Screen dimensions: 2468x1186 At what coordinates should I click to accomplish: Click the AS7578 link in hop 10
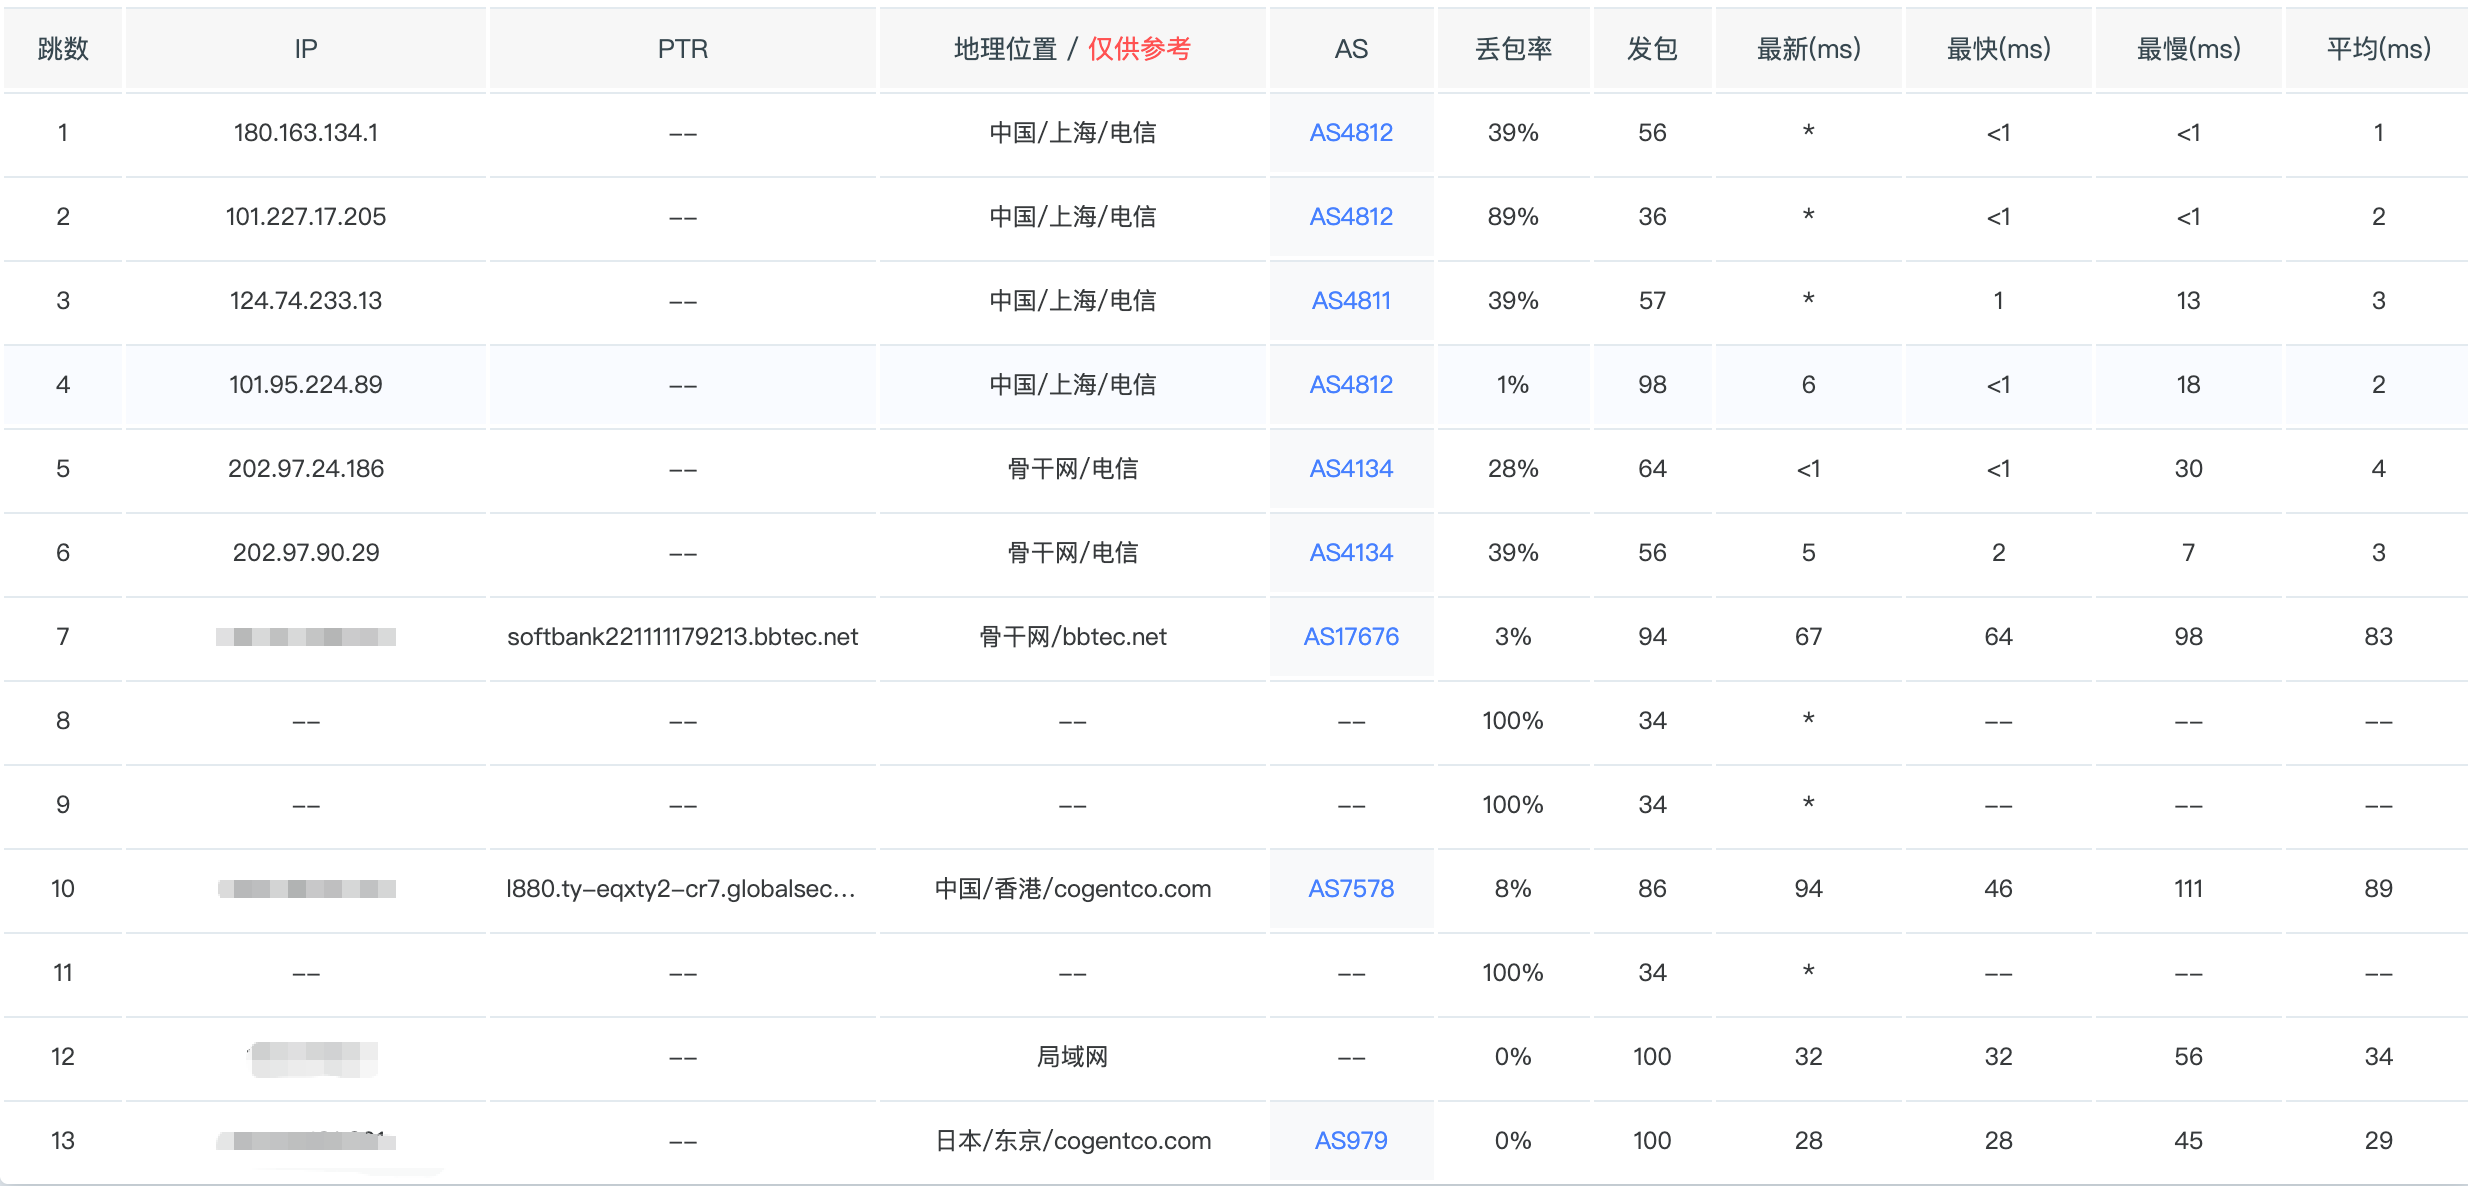point(1350,889)
